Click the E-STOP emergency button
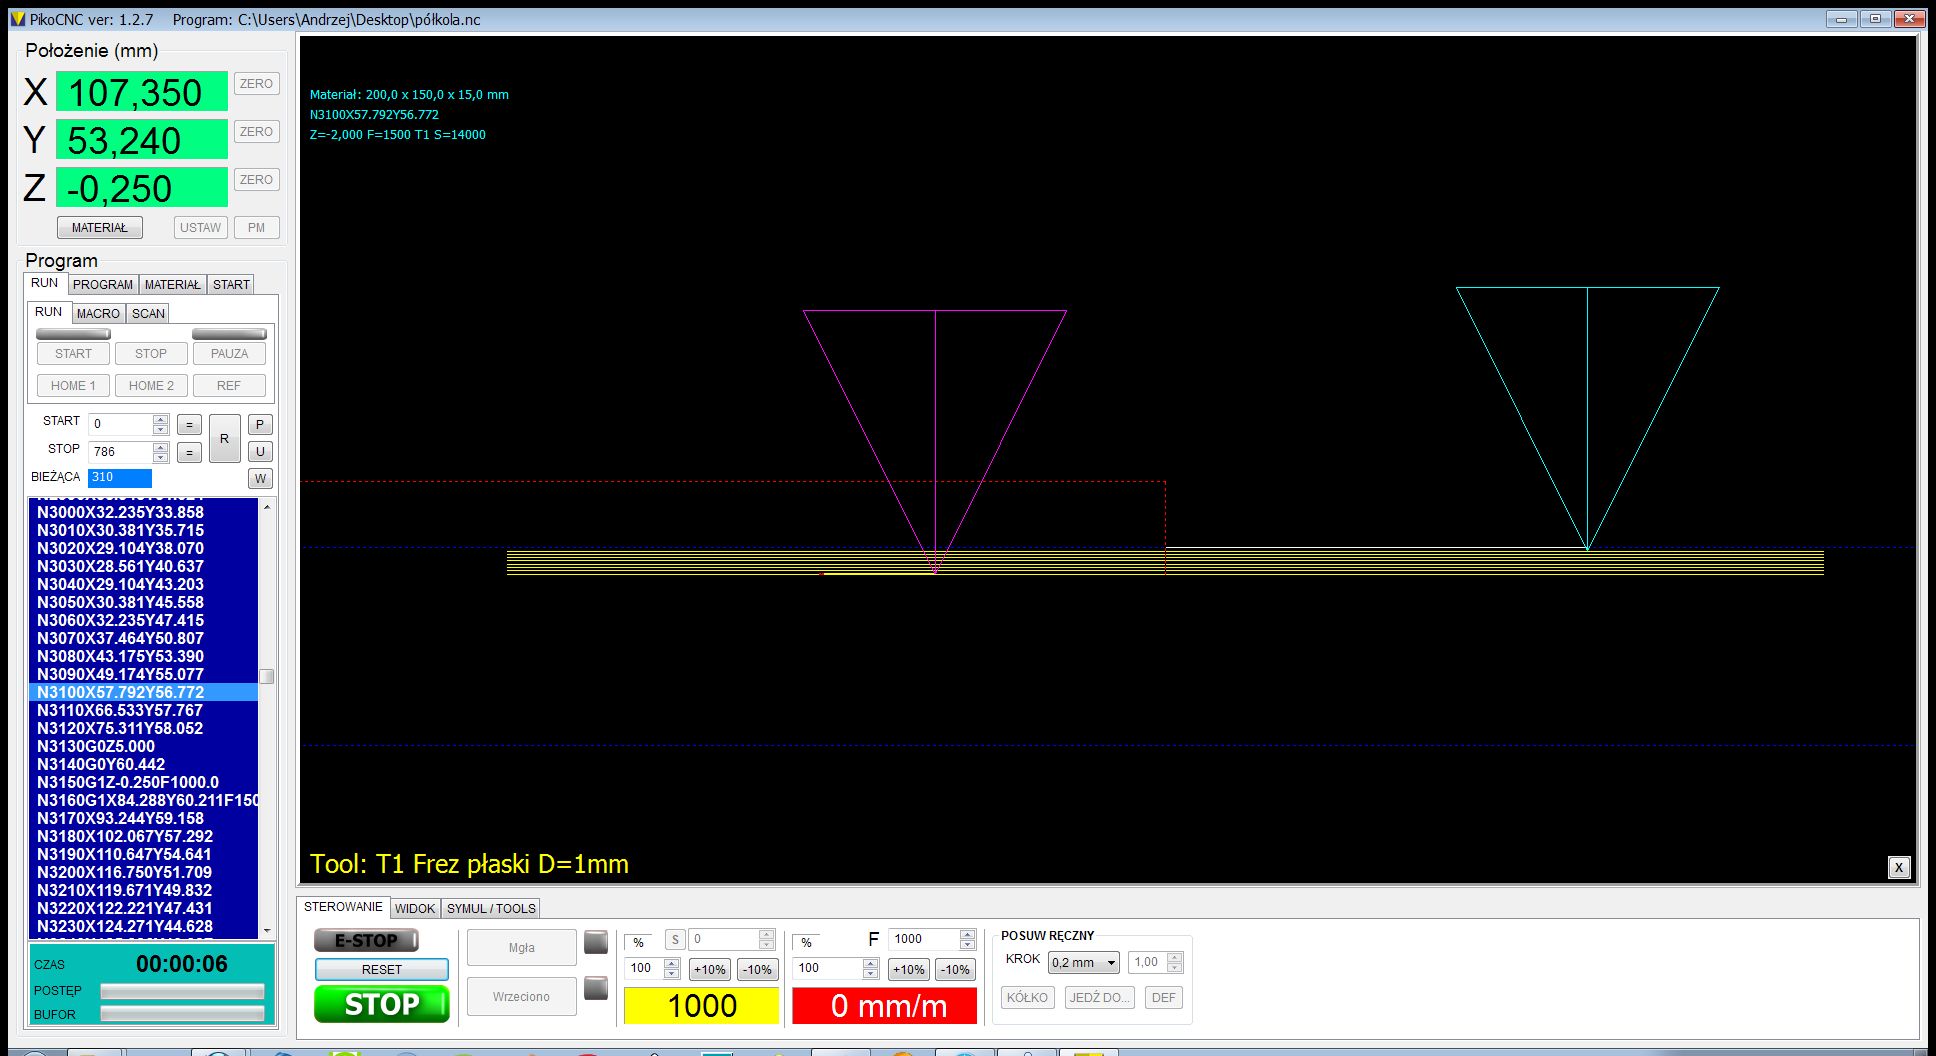1936x1056 pixels. pos(366,941)
